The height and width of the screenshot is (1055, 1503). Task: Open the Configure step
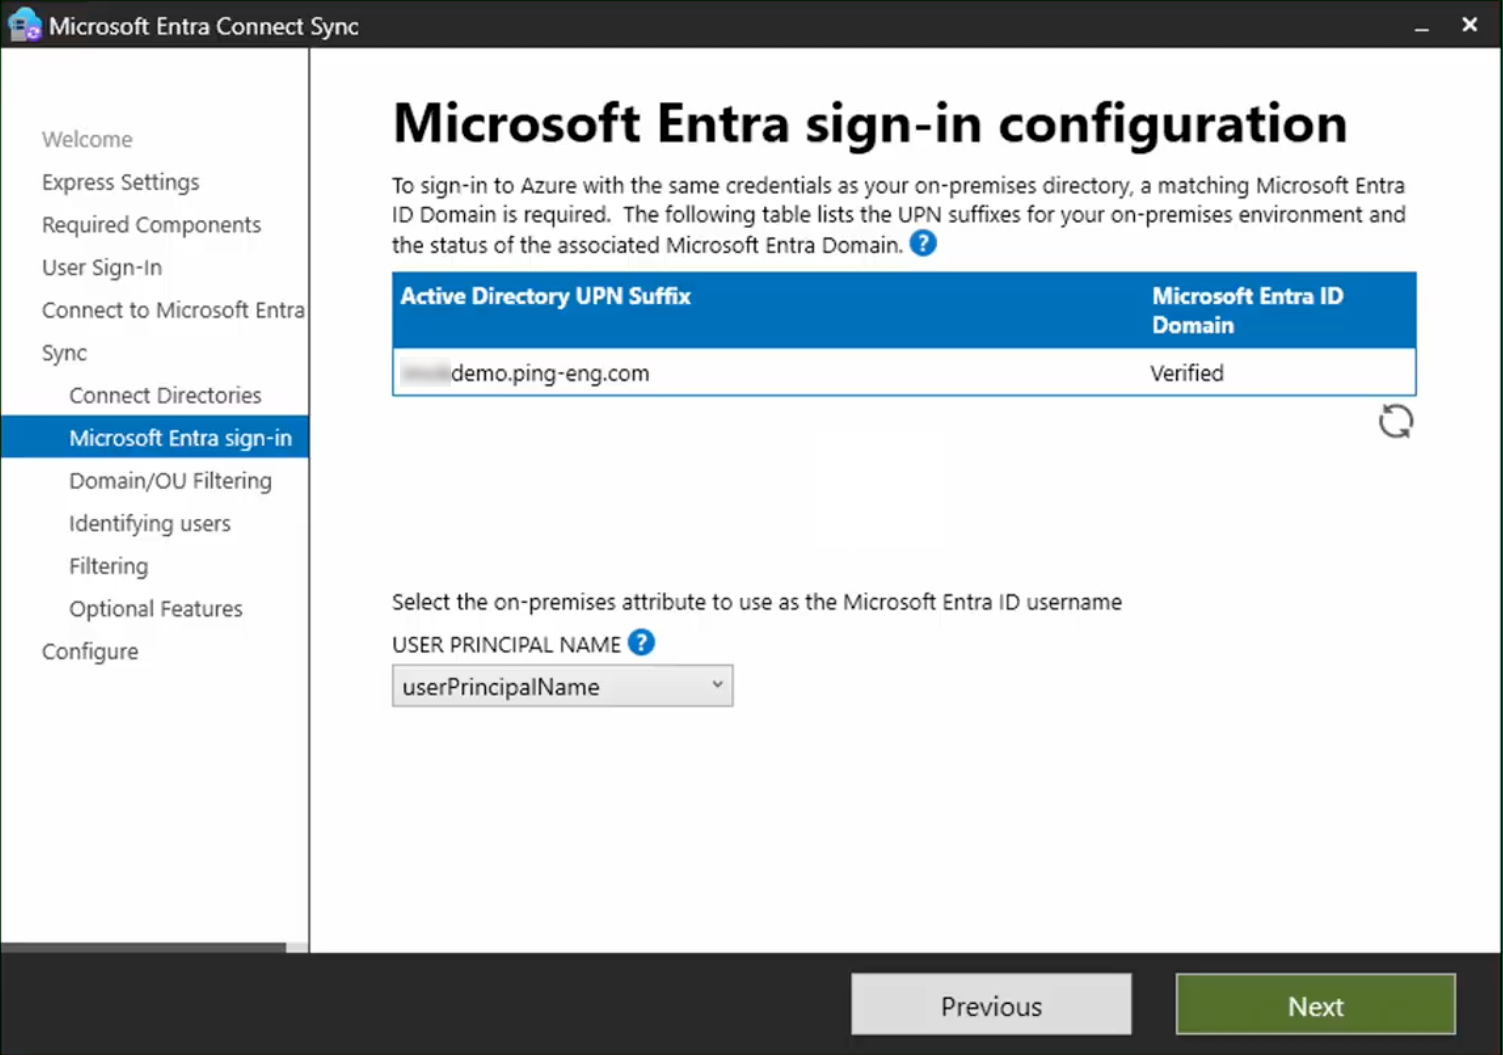90,651
